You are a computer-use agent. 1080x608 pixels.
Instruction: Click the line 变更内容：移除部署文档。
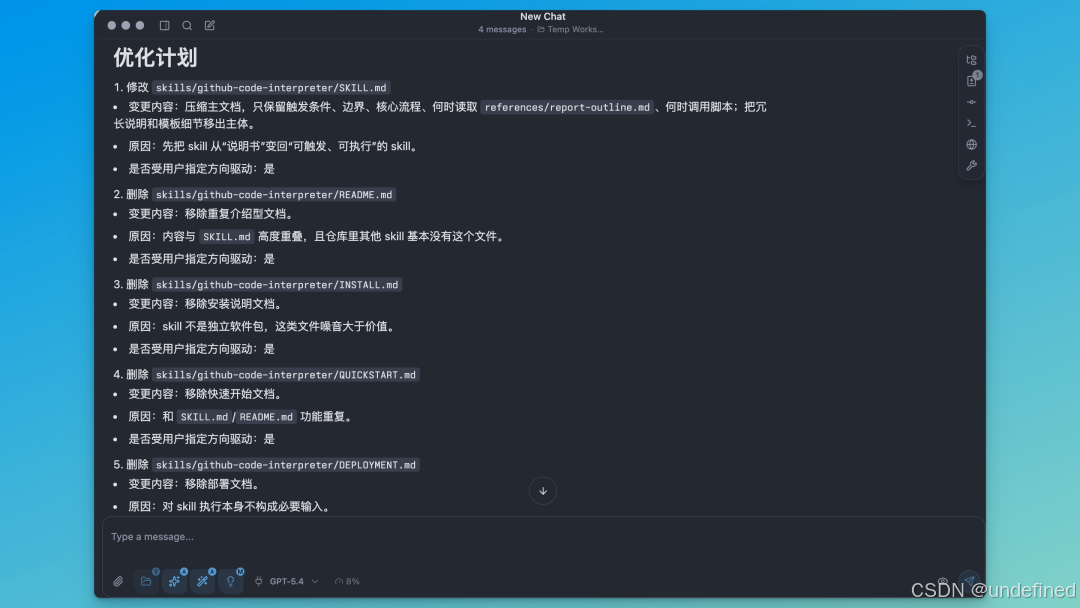click(195, 484)
